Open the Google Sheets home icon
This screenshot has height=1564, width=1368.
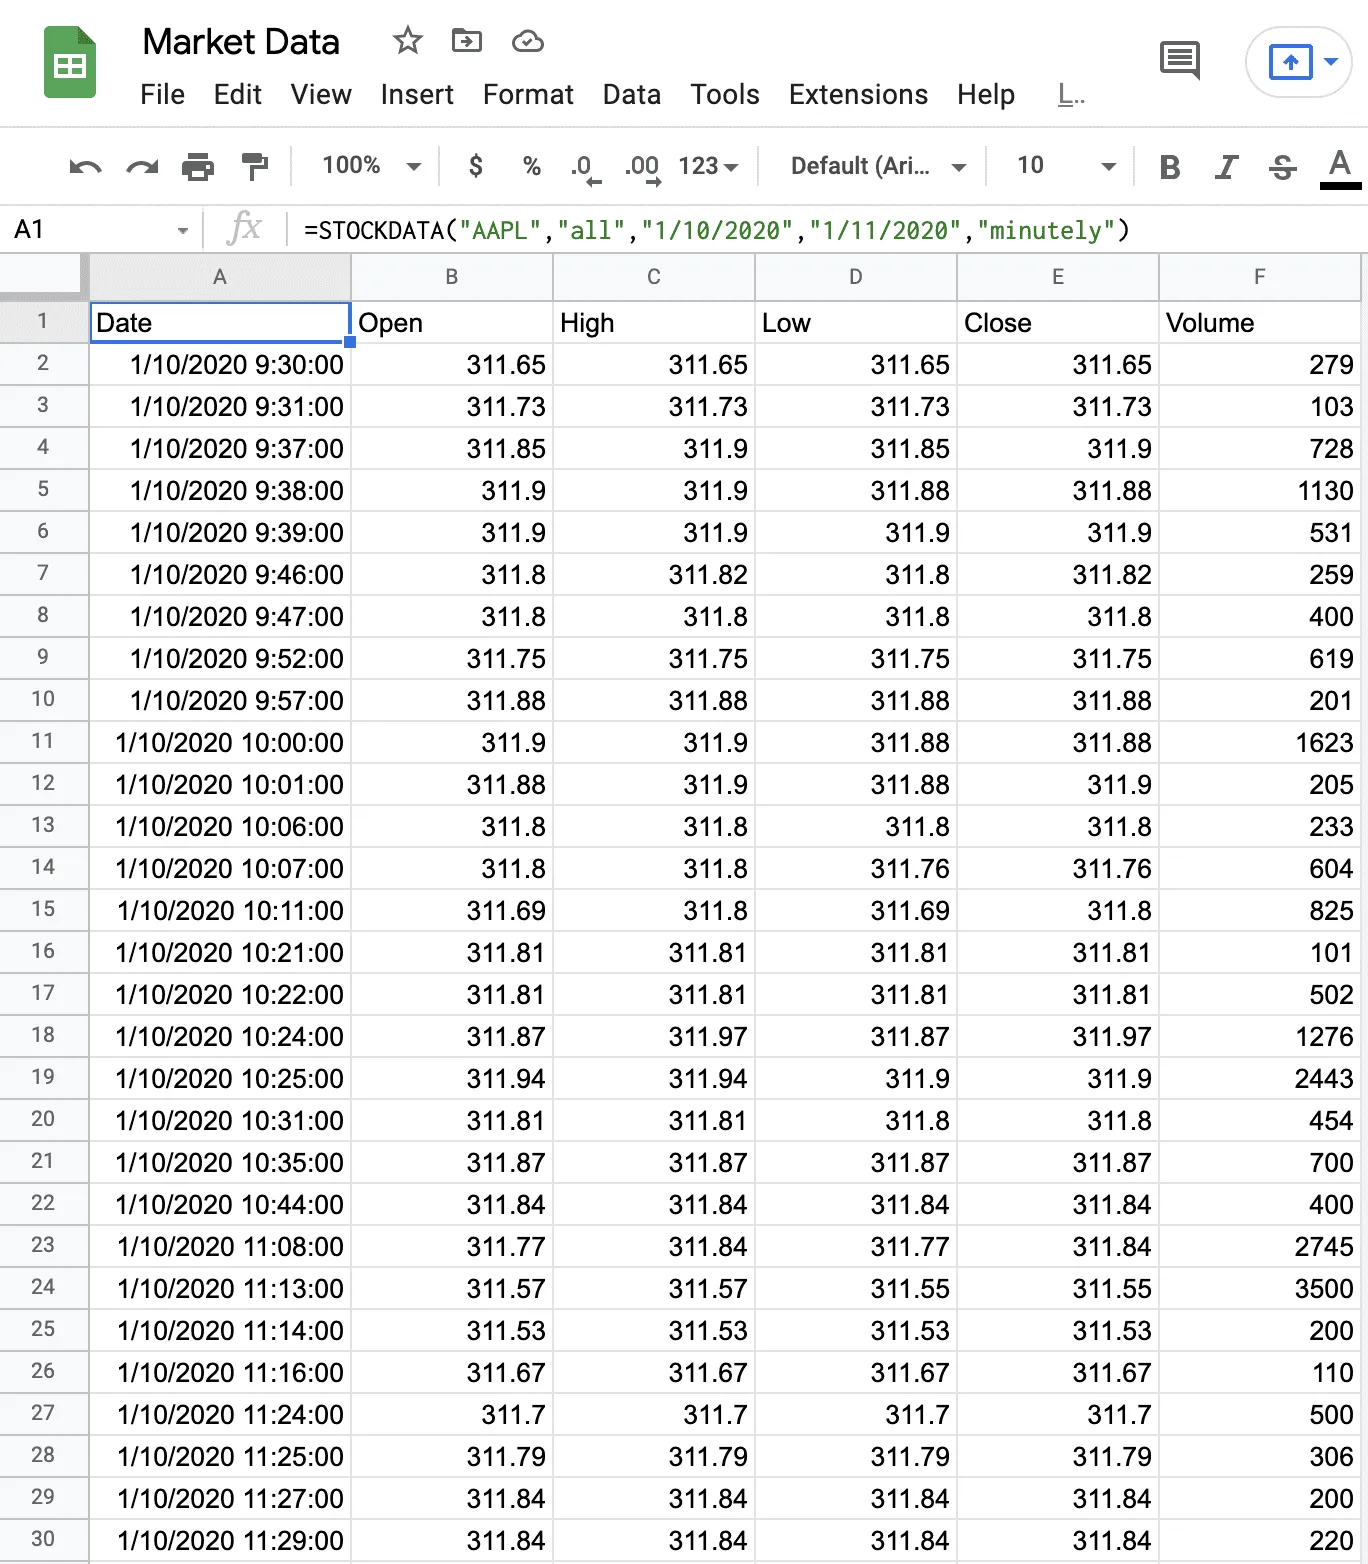point(70,63)
